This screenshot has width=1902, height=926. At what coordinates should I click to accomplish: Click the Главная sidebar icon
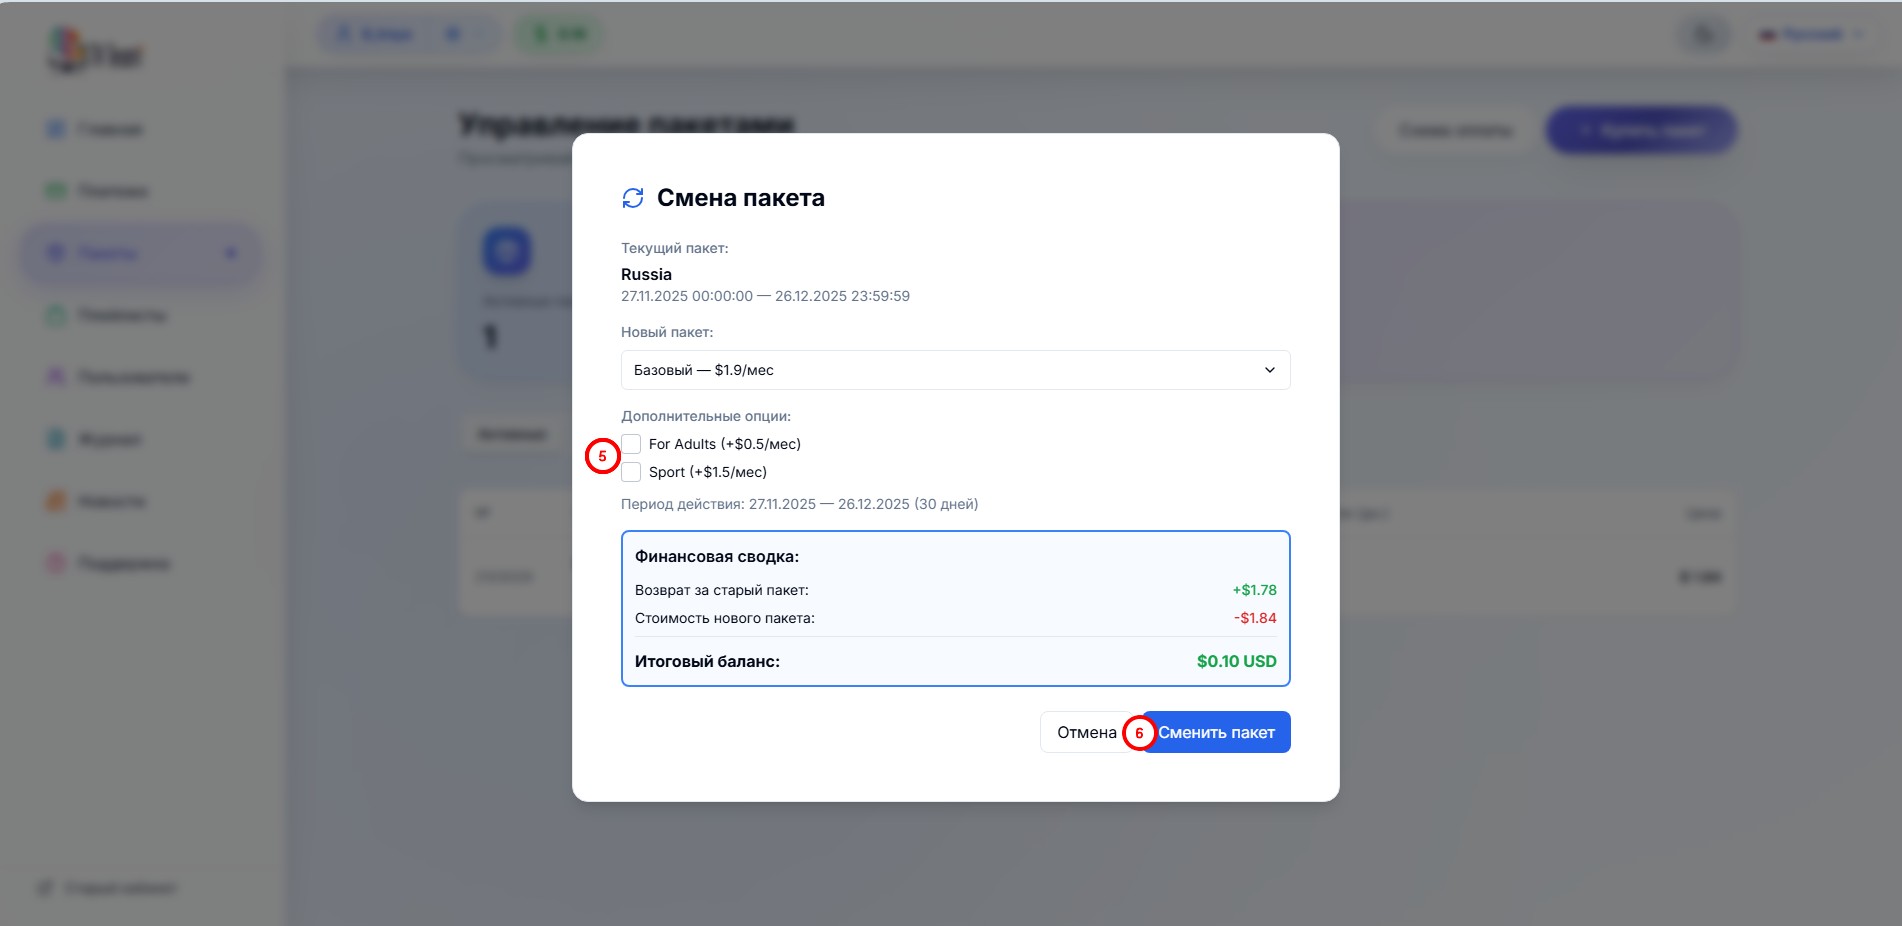[x=57, y=129]
